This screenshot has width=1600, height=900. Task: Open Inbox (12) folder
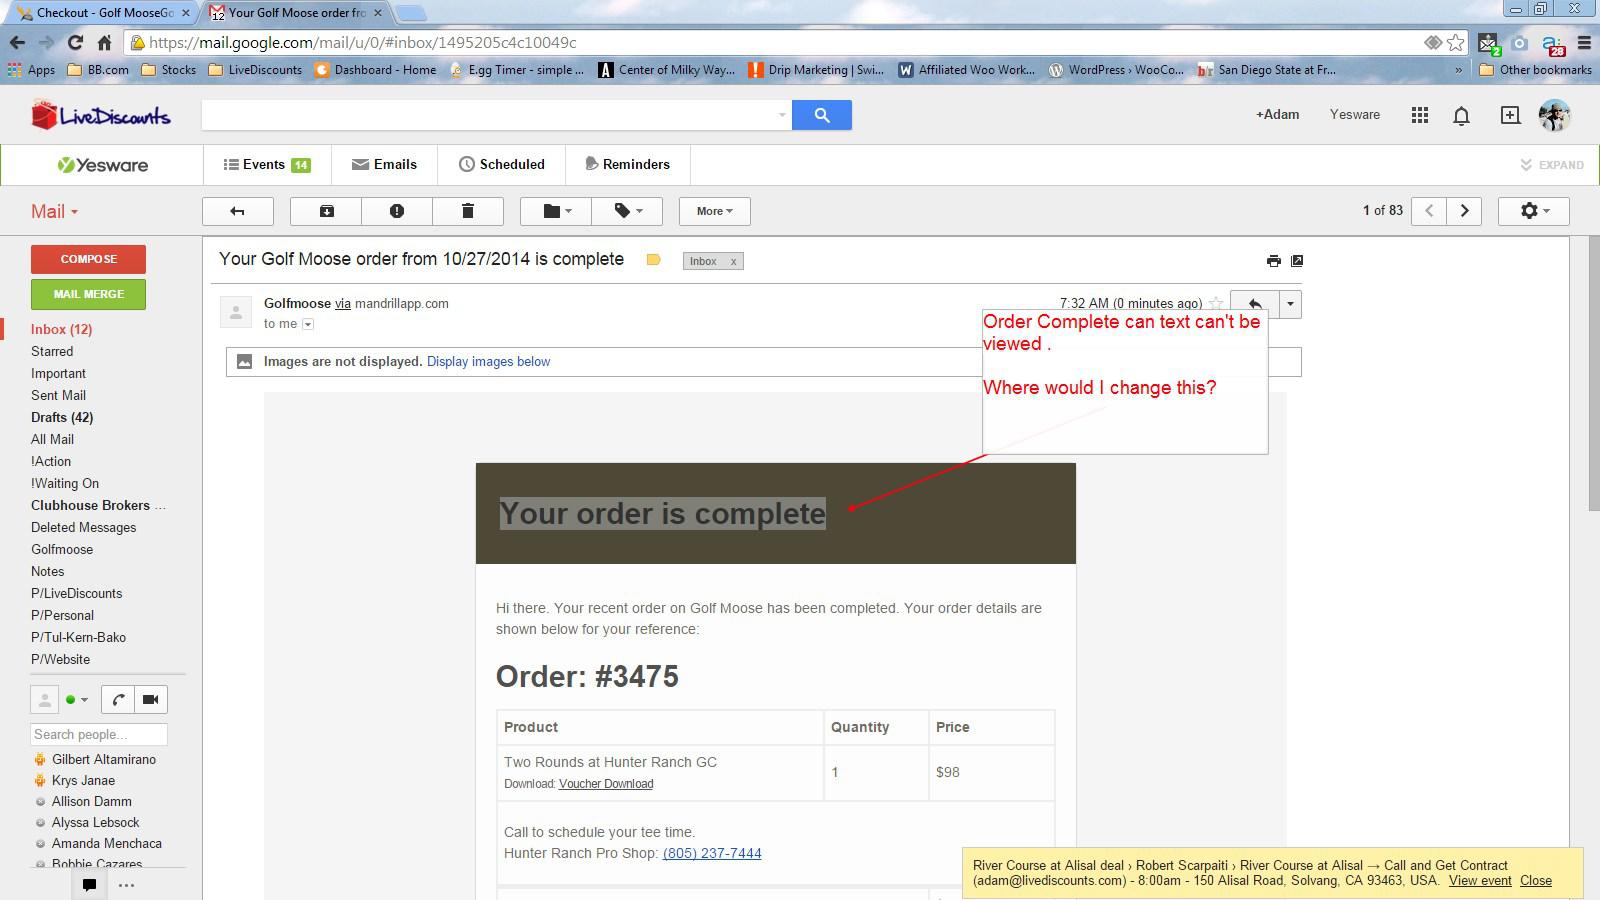[61, 329]
